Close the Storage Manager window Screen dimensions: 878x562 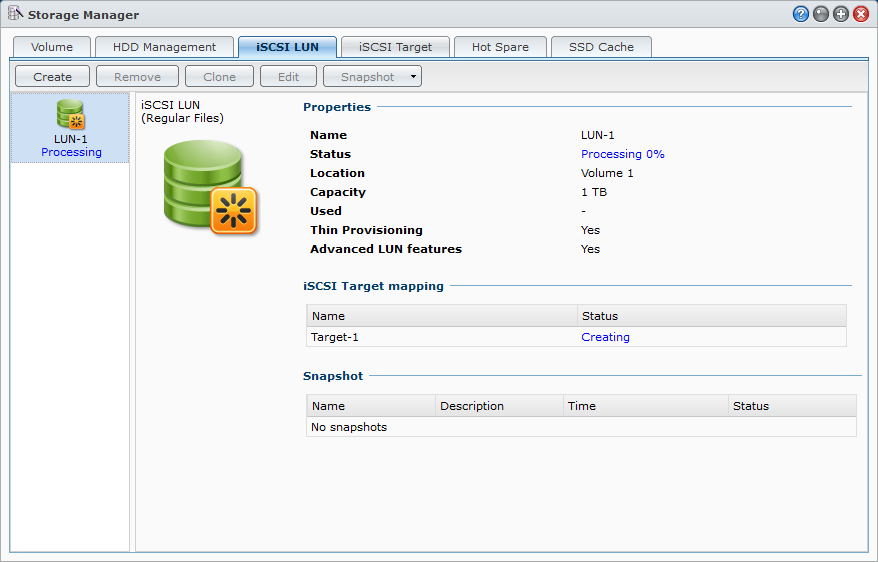click(860, 14)
